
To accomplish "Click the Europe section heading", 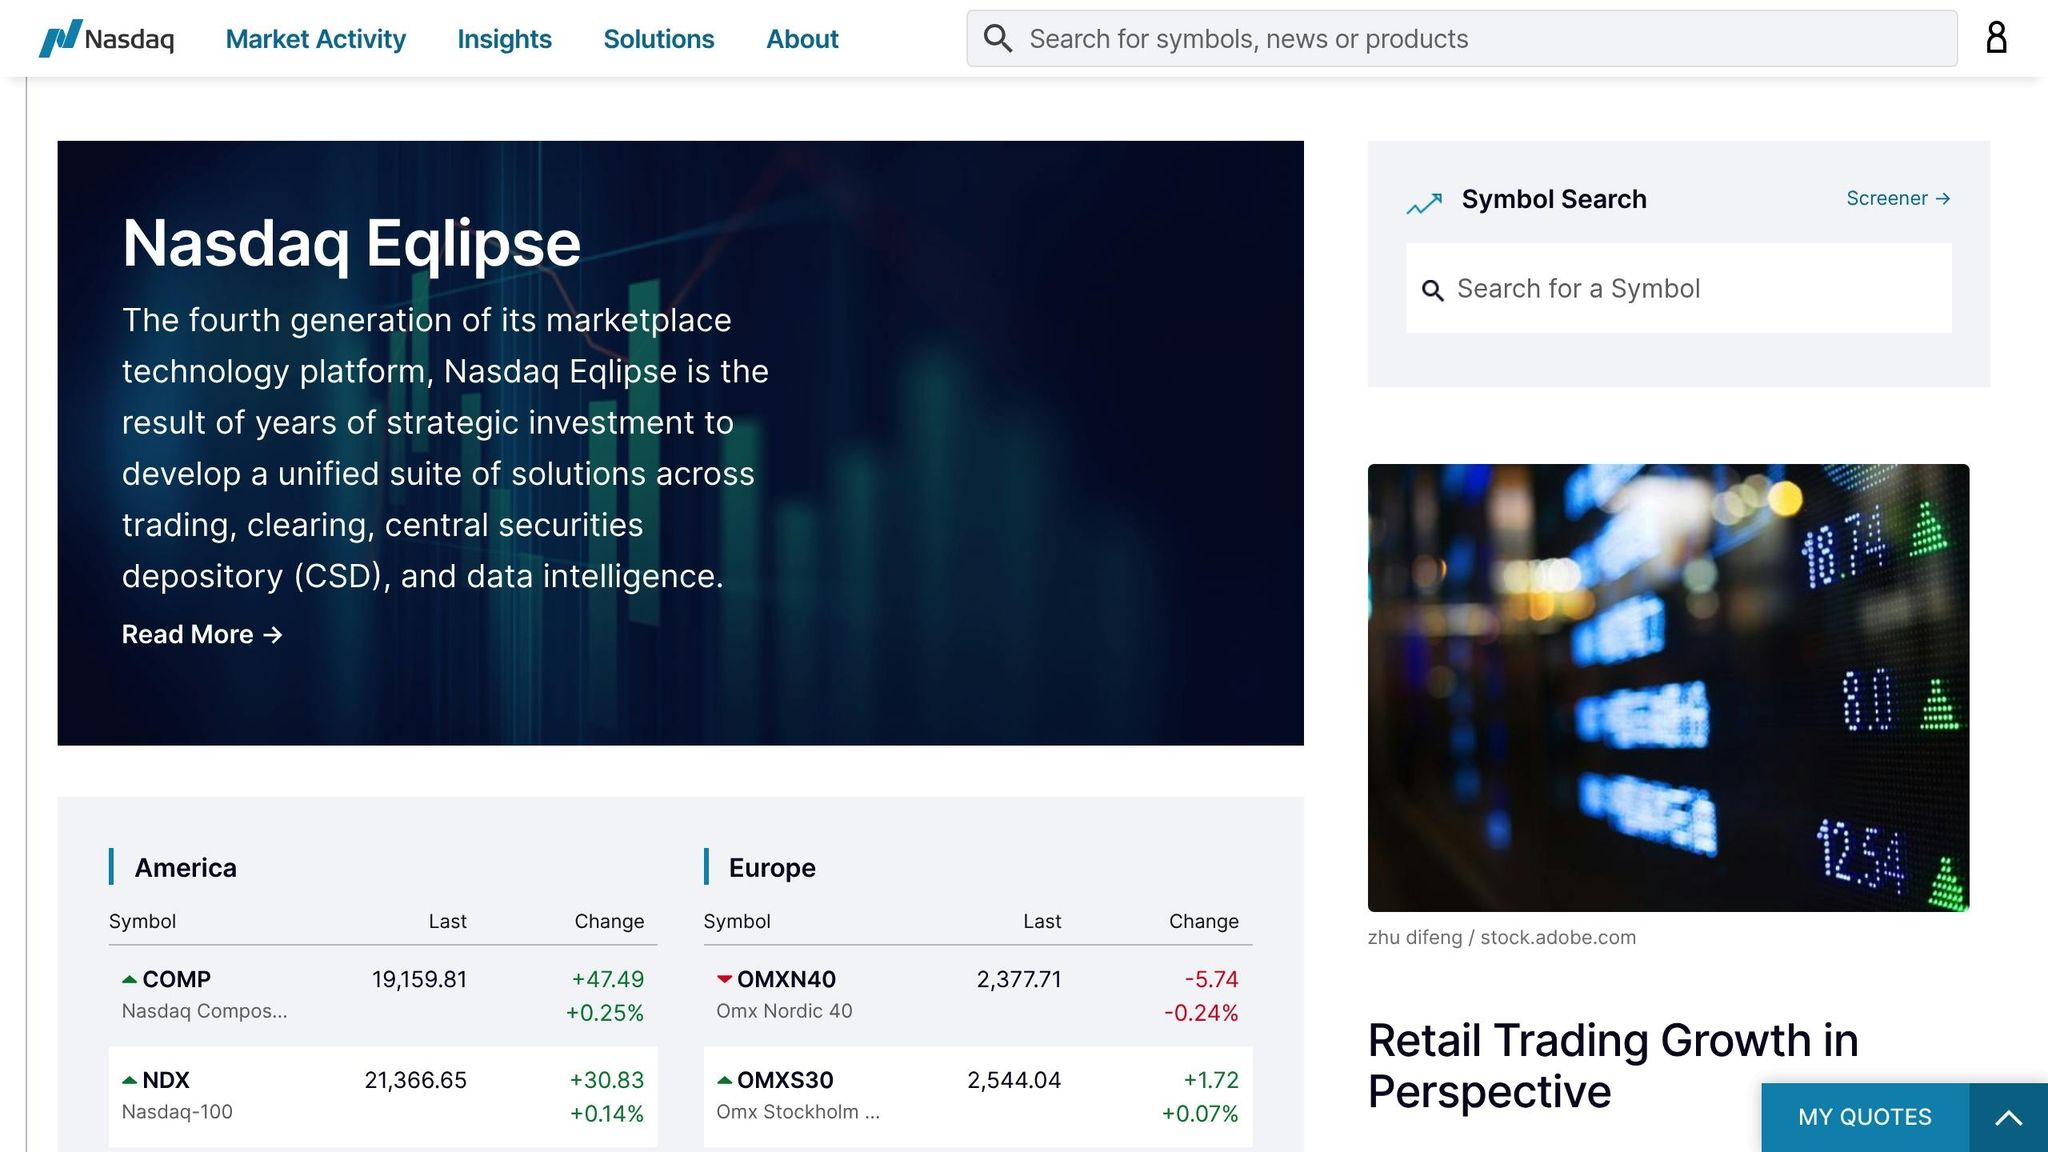I will (772, 867).
